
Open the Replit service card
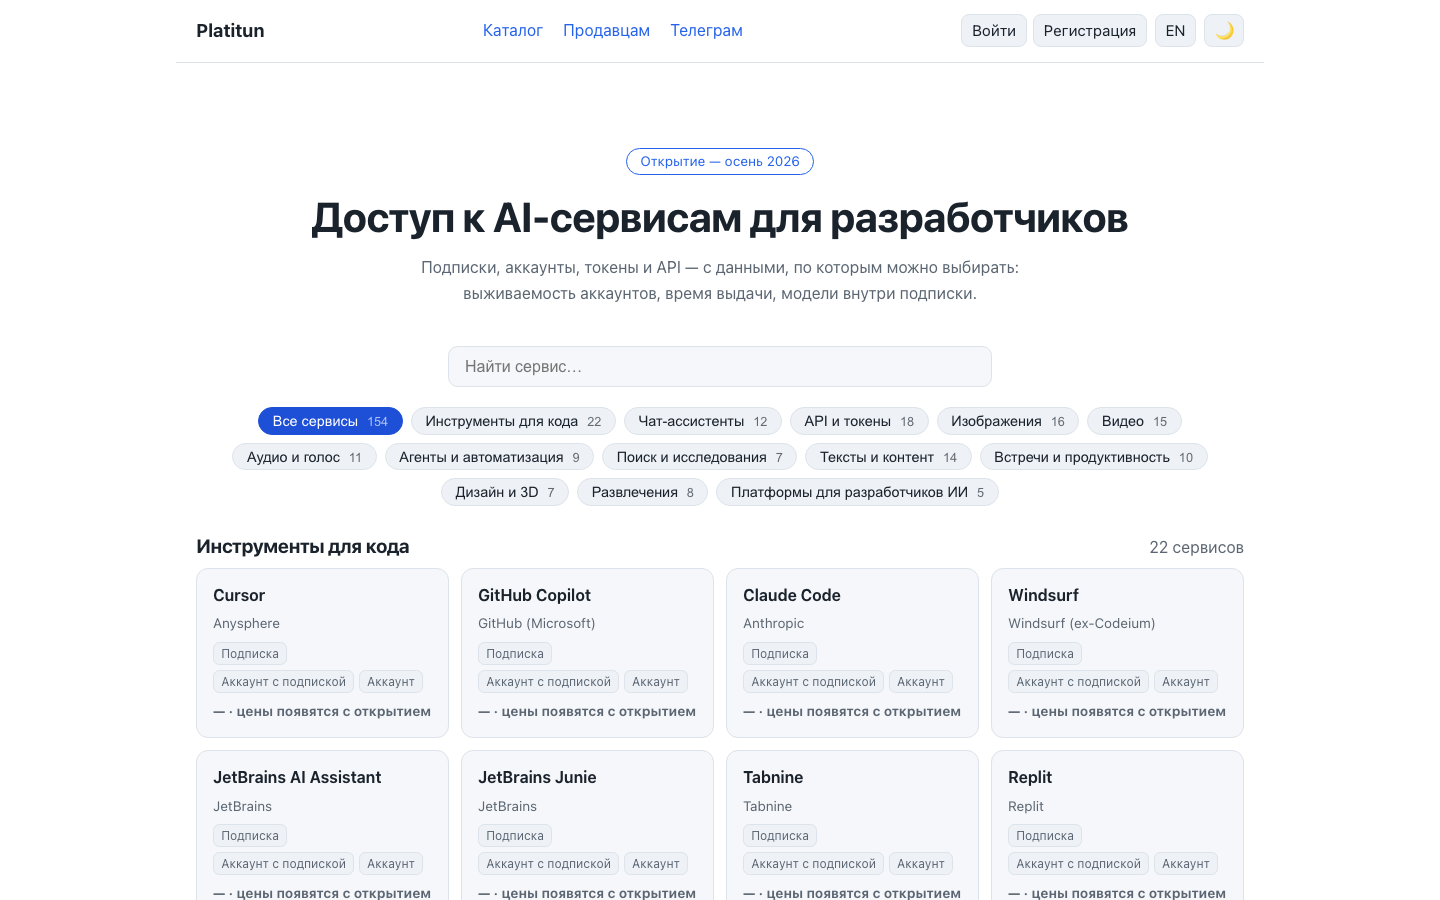point(1117,826)
